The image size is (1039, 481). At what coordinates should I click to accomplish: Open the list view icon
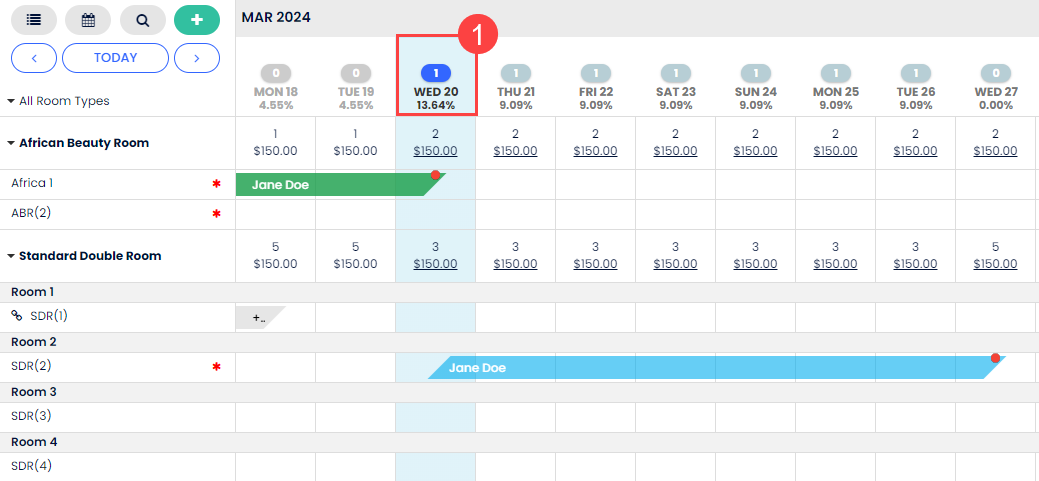[x=34, y=20]
